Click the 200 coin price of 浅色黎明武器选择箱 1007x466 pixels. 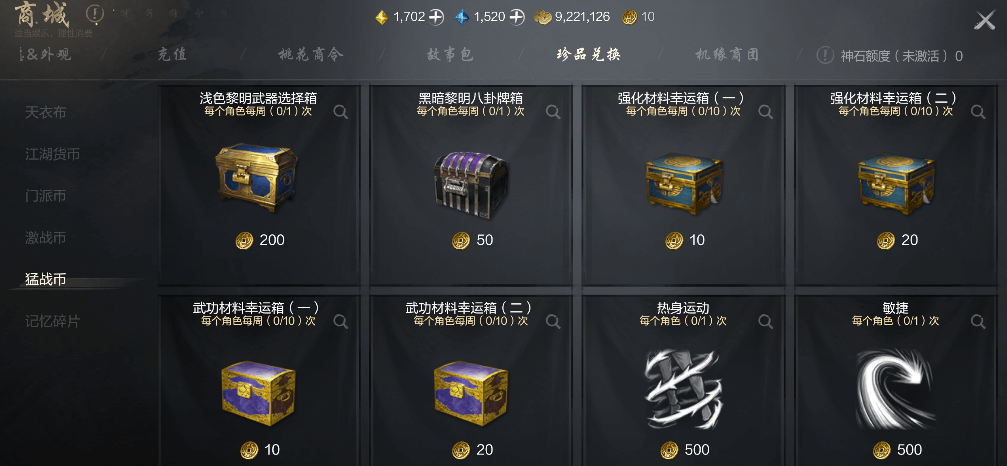[x=260, y=241]
